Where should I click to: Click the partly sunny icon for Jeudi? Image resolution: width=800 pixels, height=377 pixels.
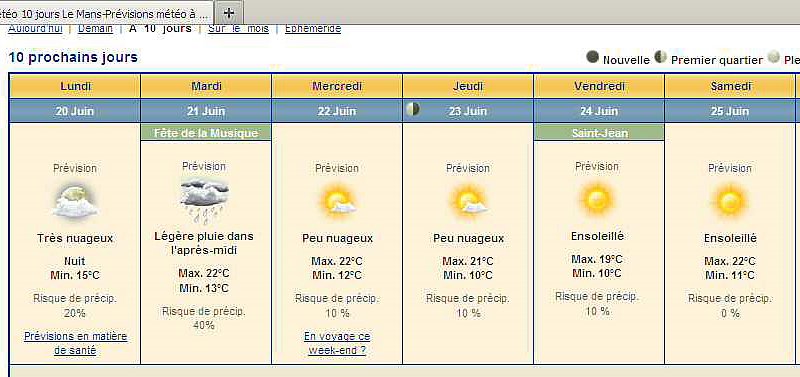coord(468,201)
